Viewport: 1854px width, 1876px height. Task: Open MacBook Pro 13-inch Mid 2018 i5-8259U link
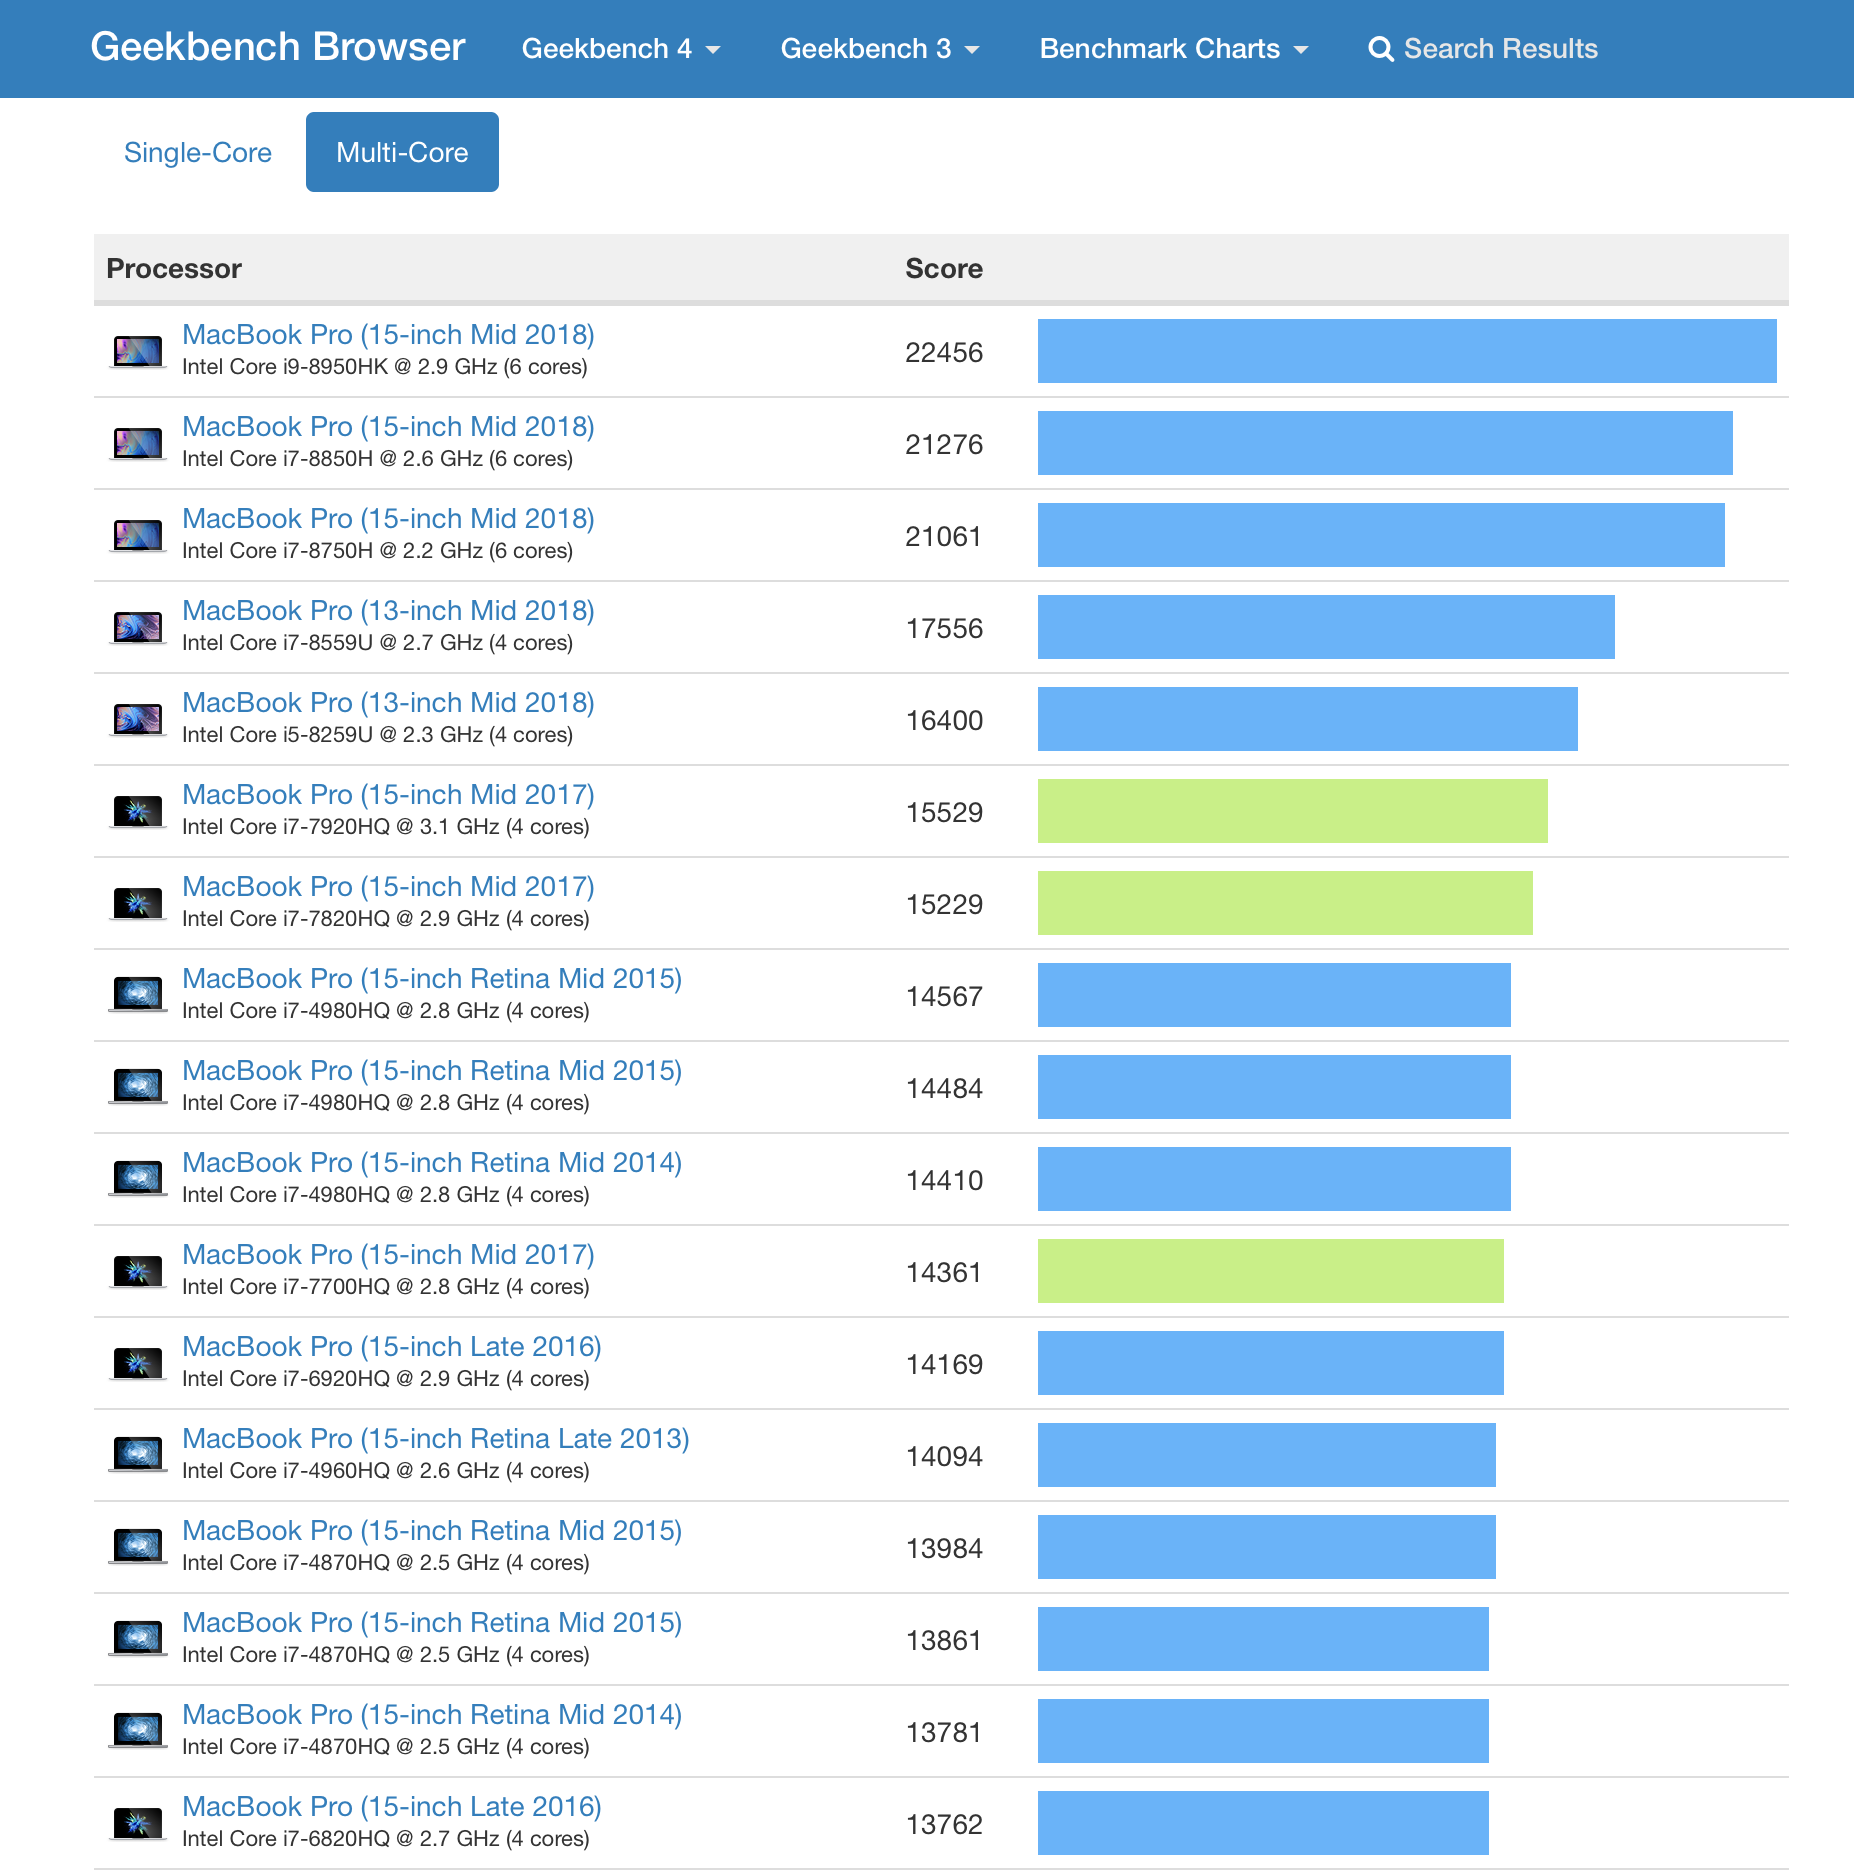388,702
